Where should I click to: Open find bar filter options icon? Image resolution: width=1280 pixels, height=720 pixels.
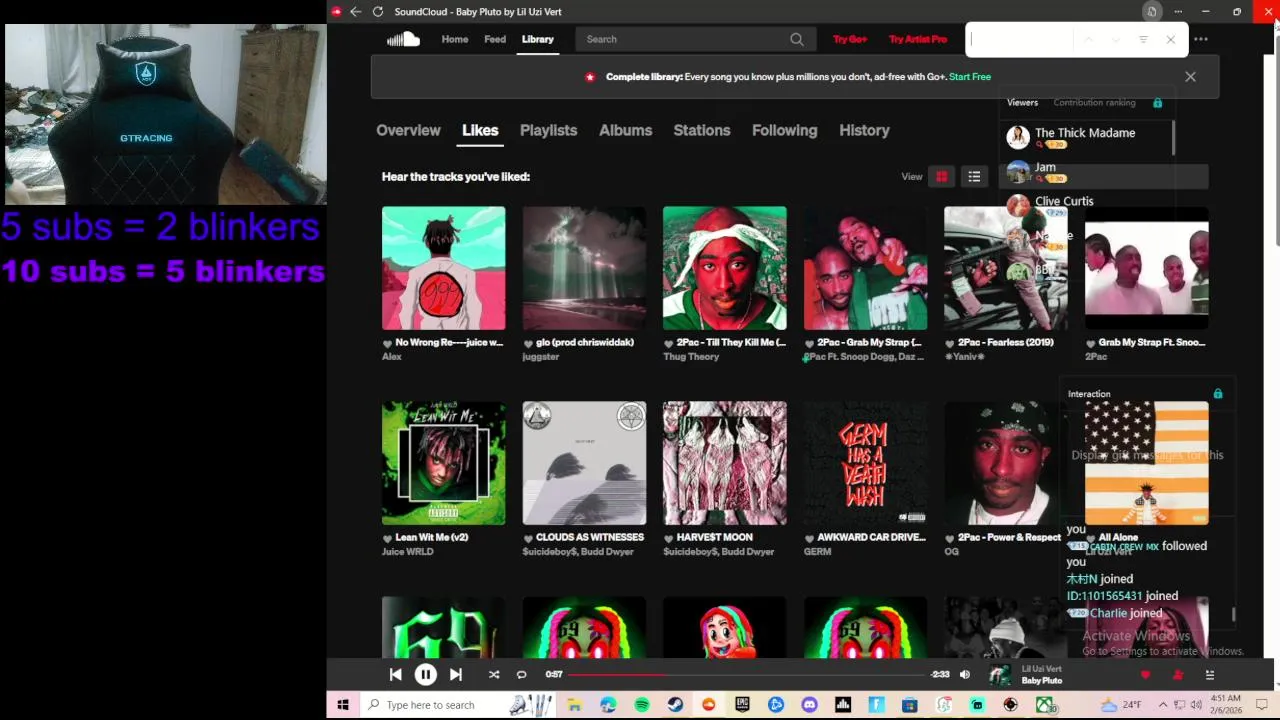pos(1143,39)
